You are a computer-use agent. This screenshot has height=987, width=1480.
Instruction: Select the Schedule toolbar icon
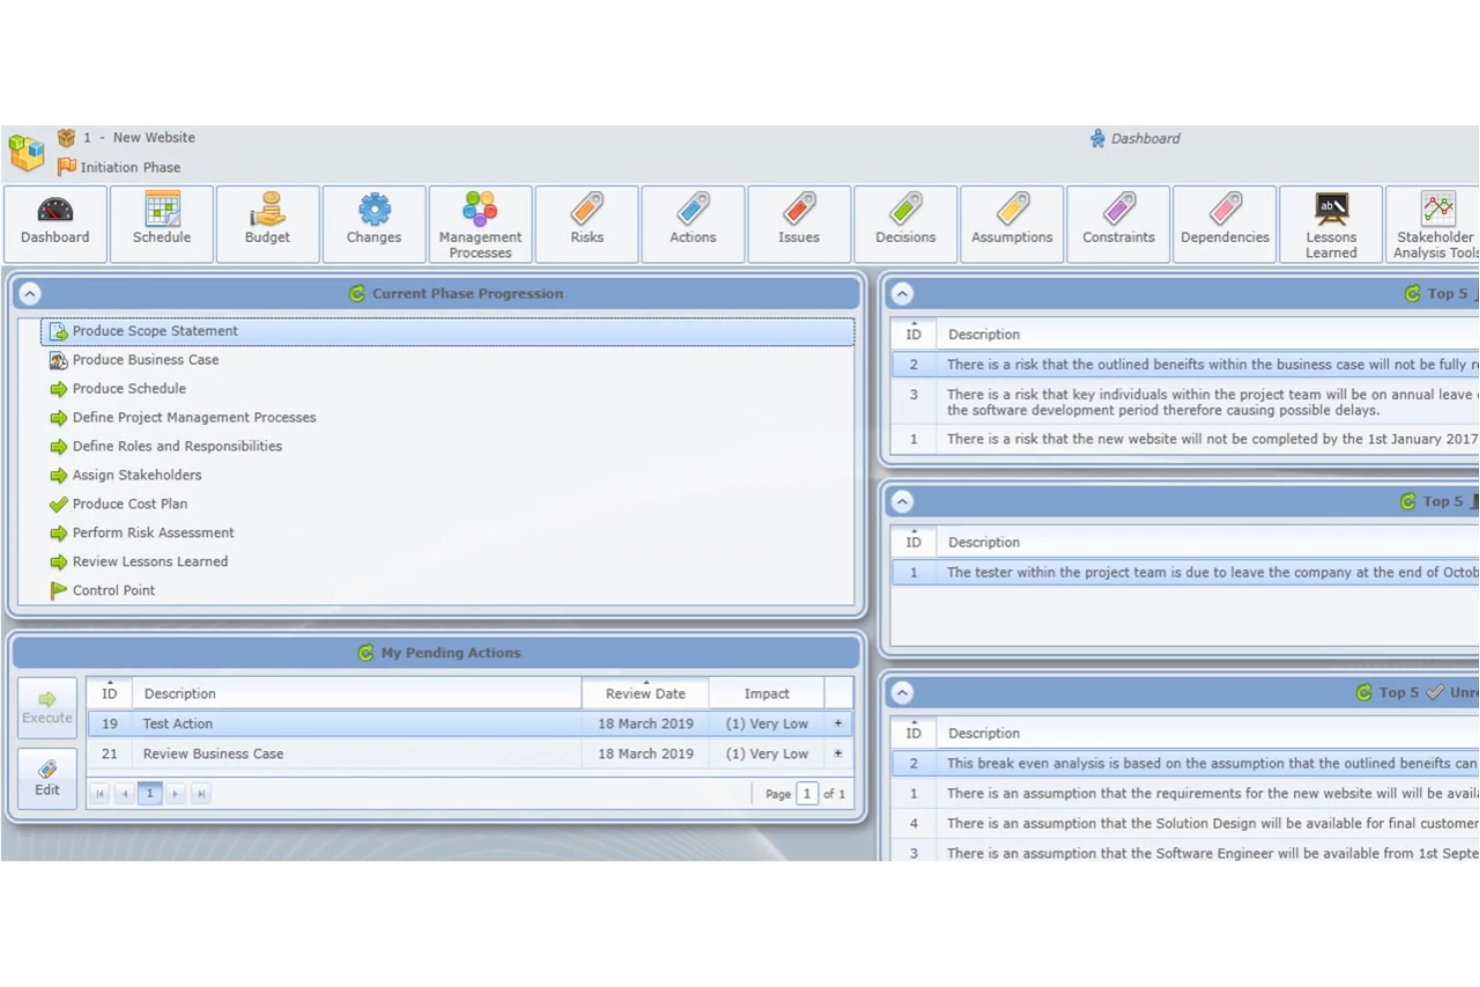pos(161,223)
